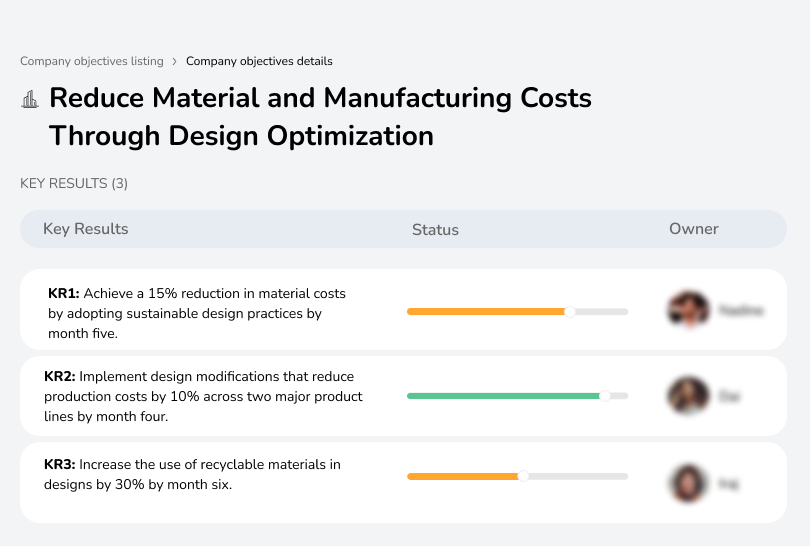Screen dimensions: 810x546
Task: Open the KR2 owner's avatar
Action: click(688, 396)
